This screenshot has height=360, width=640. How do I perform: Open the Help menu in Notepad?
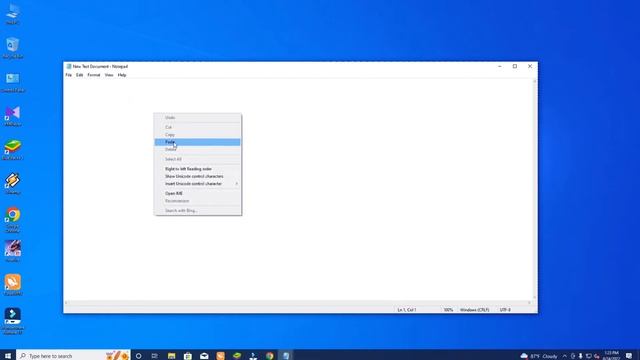click(x=122, y=75)
